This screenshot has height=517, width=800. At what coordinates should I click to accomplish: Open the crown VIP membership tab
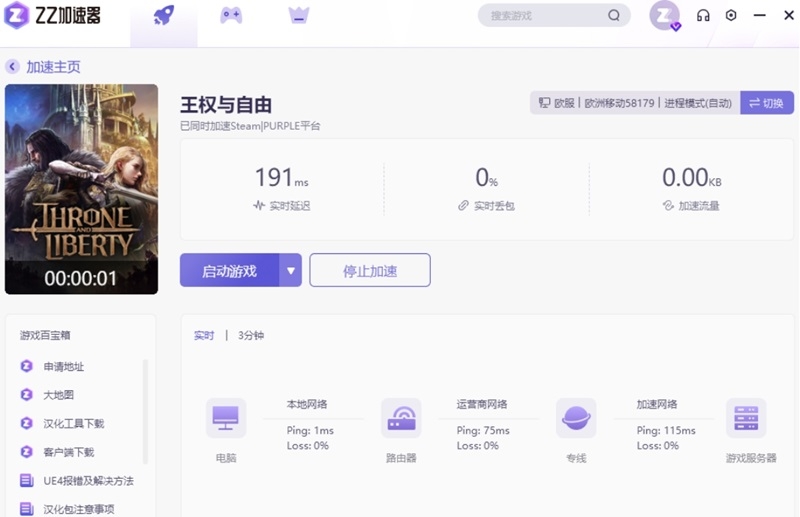(x=298, y=16)
